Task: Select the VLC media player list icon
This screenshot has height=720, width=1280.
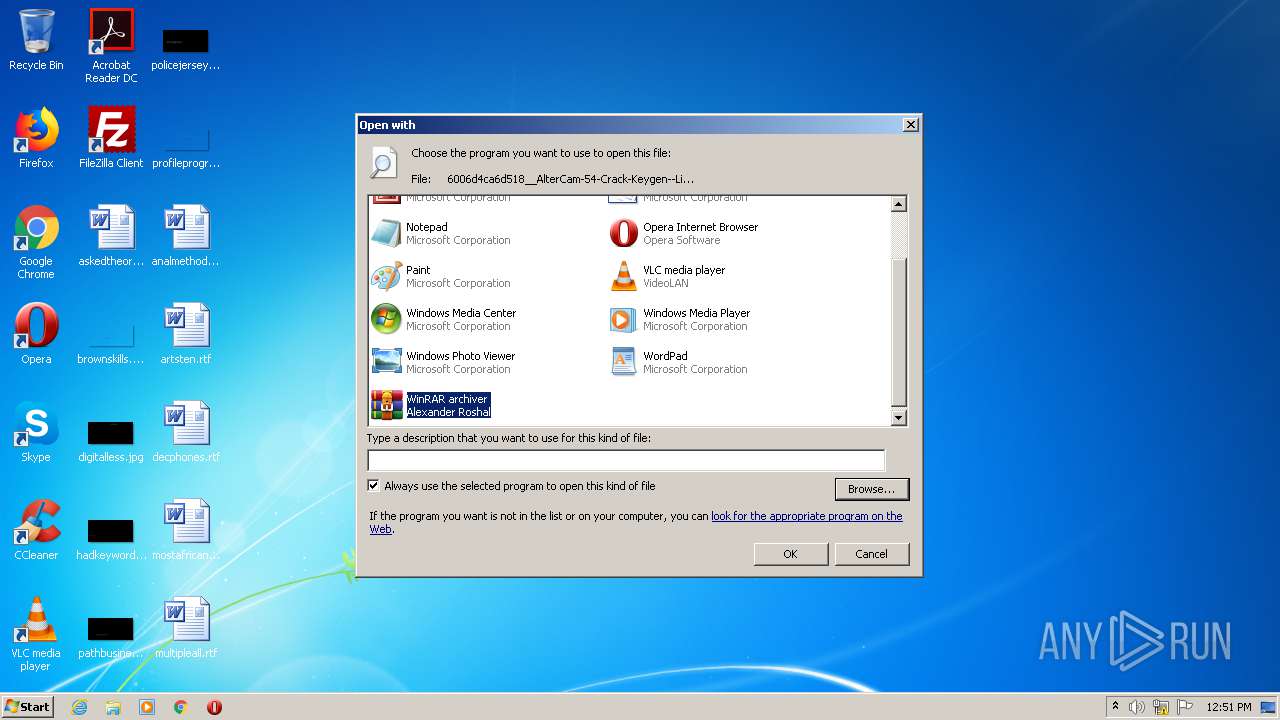Action: 623,276
